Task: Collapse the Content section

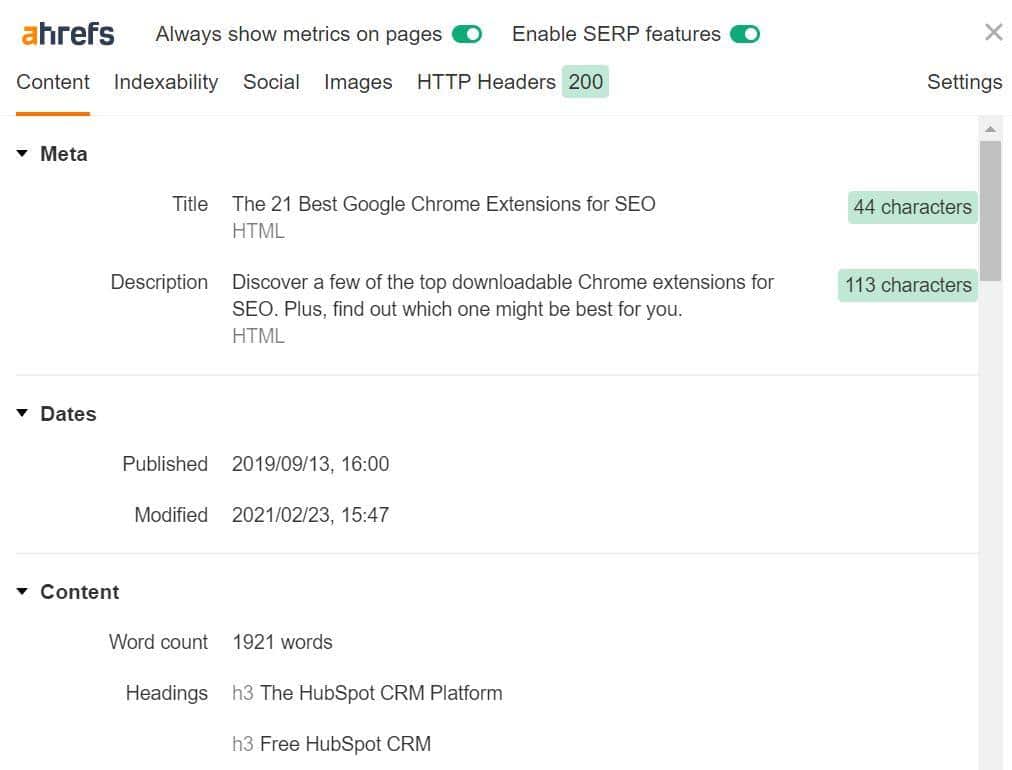Action: coord(22,591)
